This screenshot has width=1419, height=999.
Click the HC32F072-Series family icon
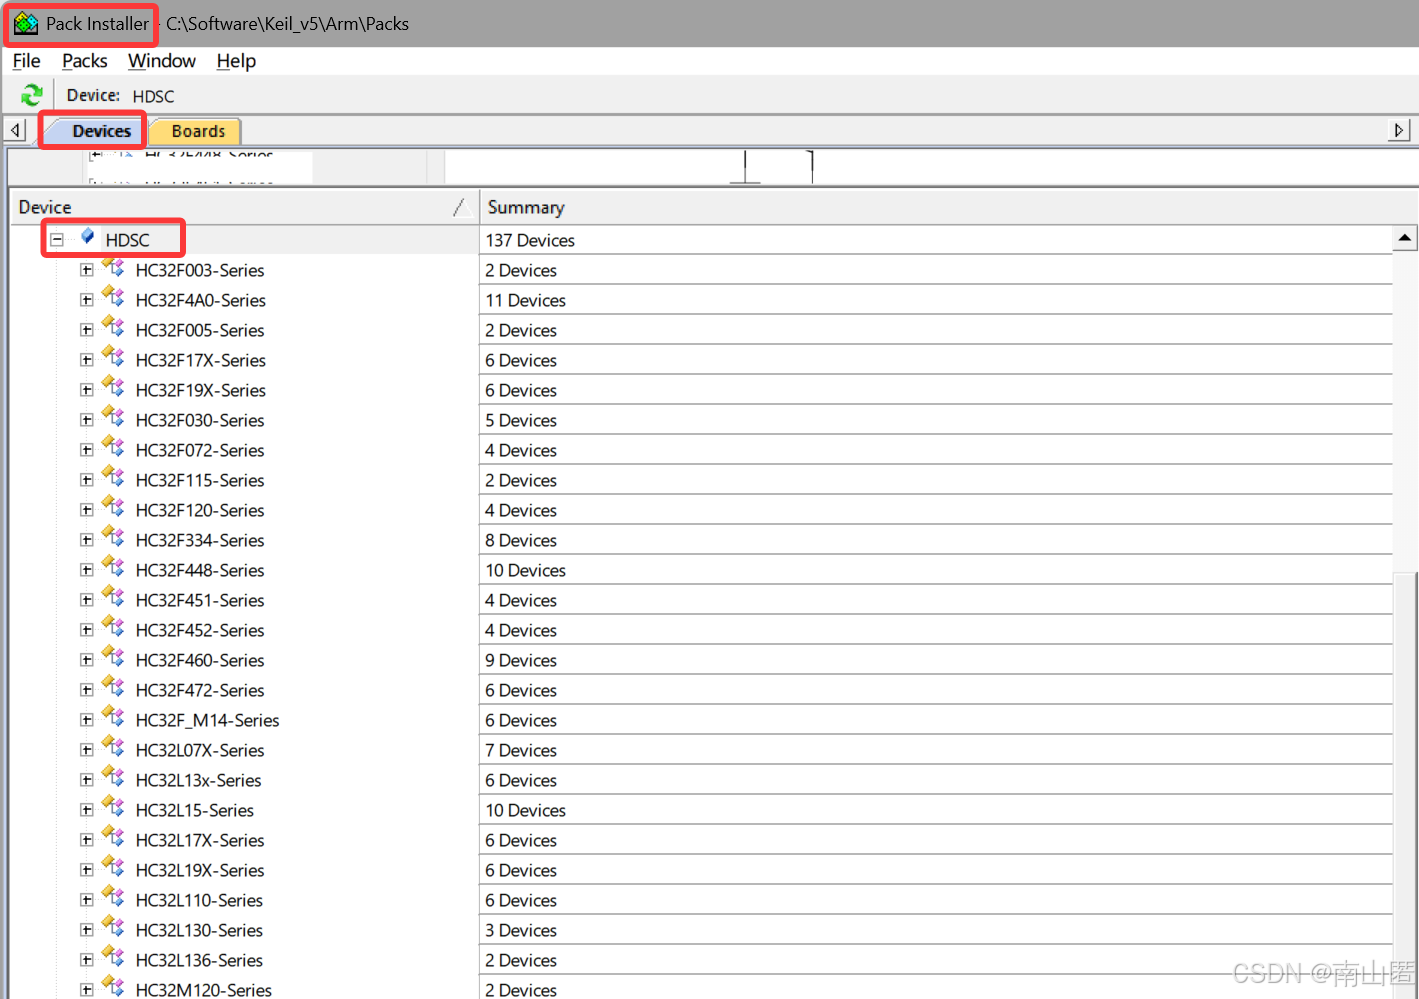click(x=113, y=448)
